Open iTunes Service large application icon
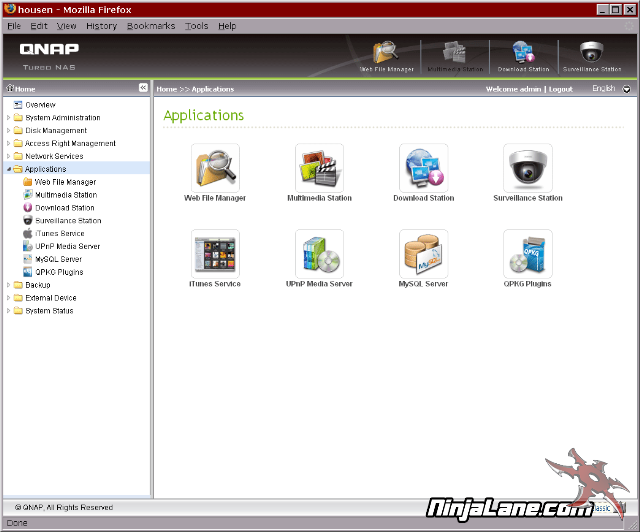640x532 pixels. pyautogui.click(x=215, y=254)
